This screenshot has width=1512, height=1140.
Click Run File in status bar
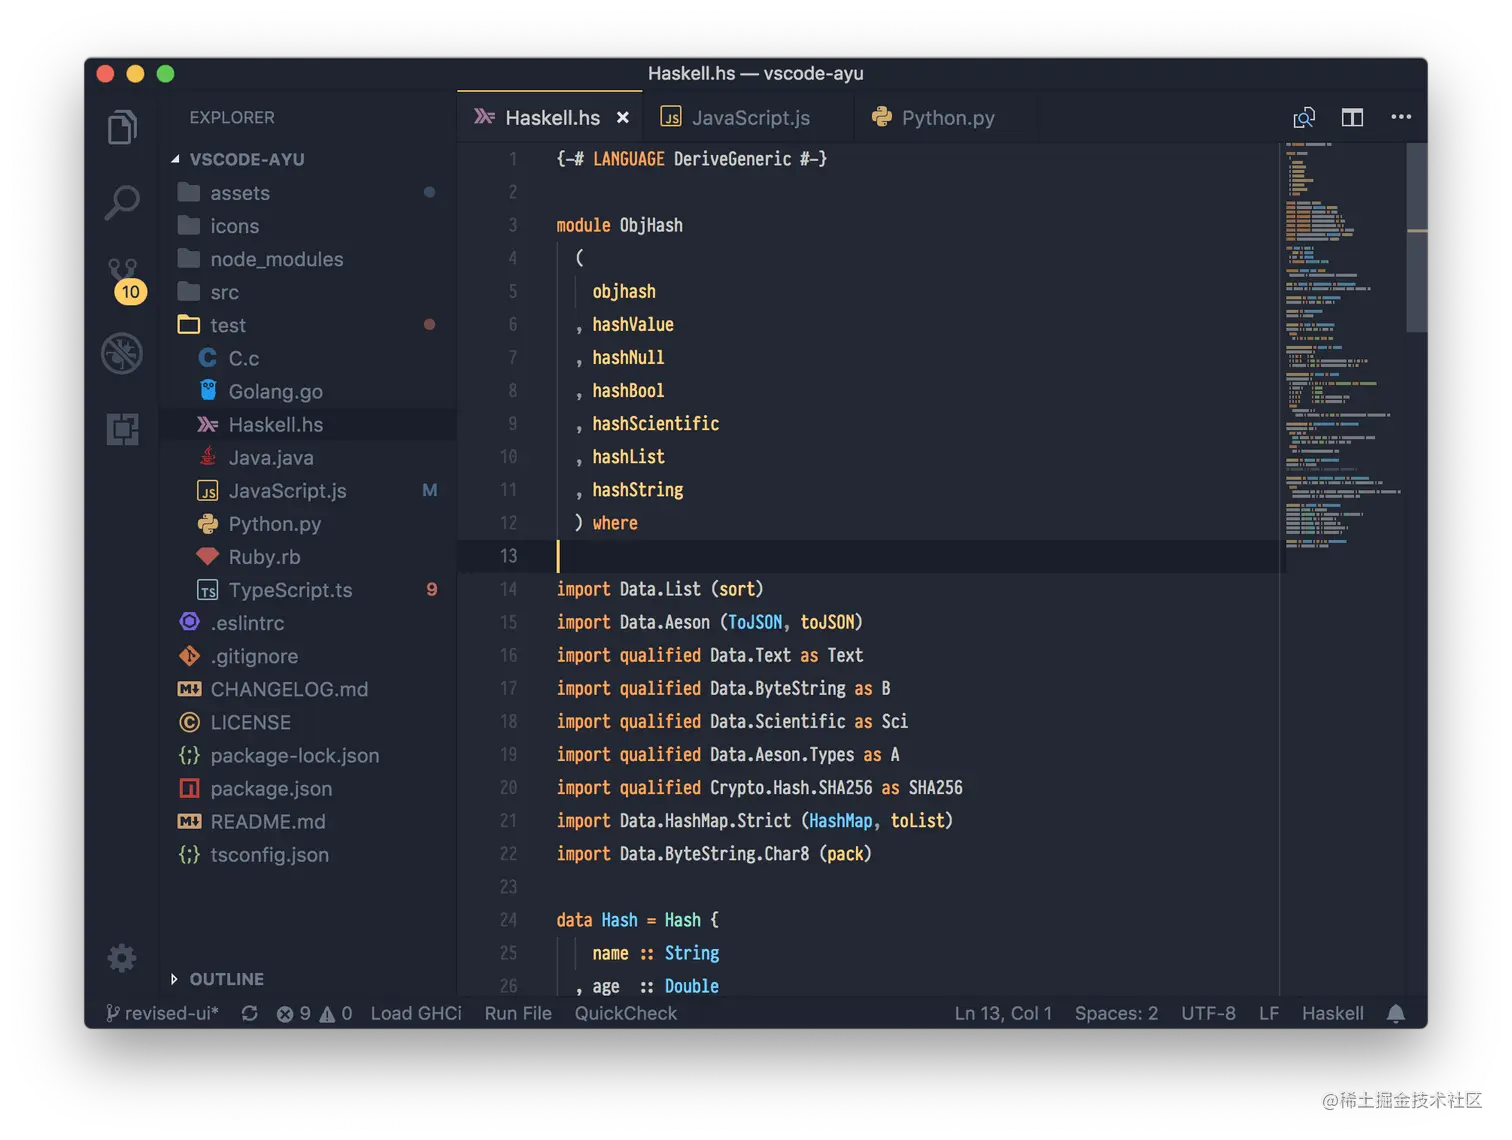[518, 1013]
